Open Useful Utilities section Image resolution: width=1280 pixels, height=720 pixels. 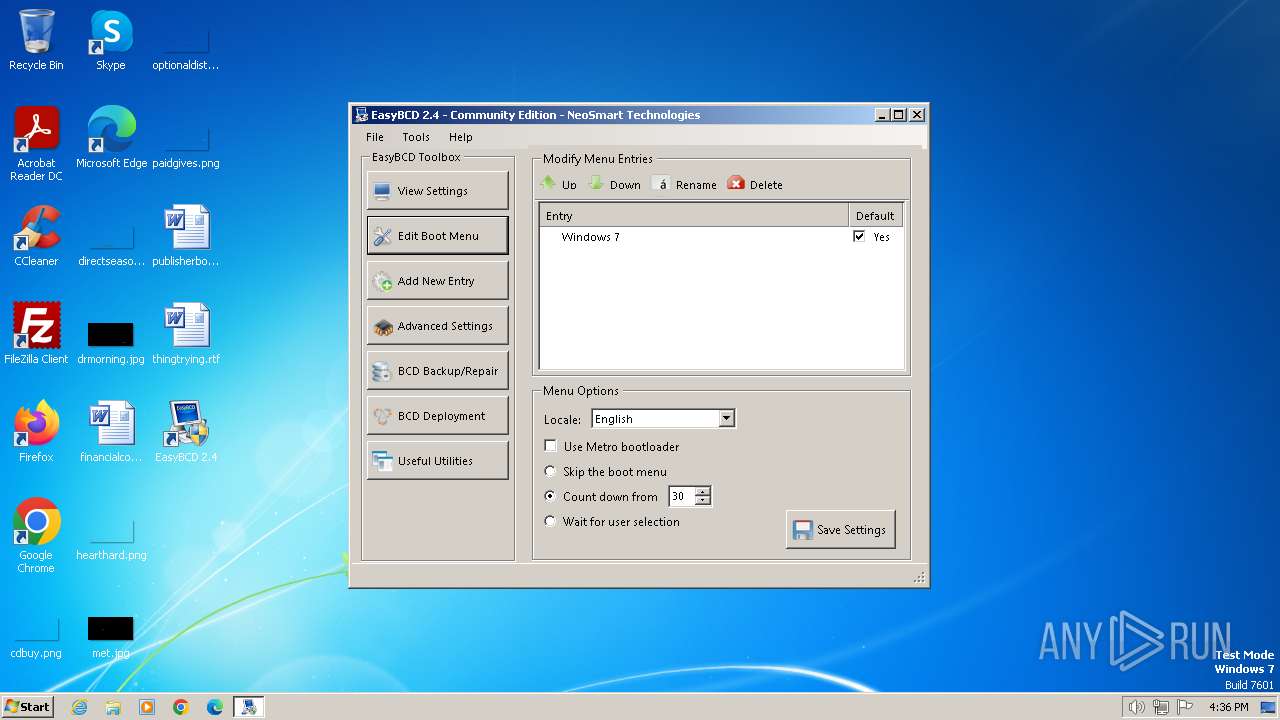click(437, 460)
